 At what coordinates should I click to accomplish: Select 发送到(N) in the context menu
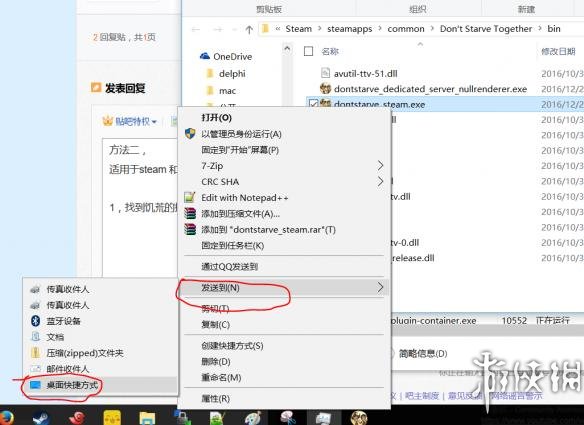point(283,287)
